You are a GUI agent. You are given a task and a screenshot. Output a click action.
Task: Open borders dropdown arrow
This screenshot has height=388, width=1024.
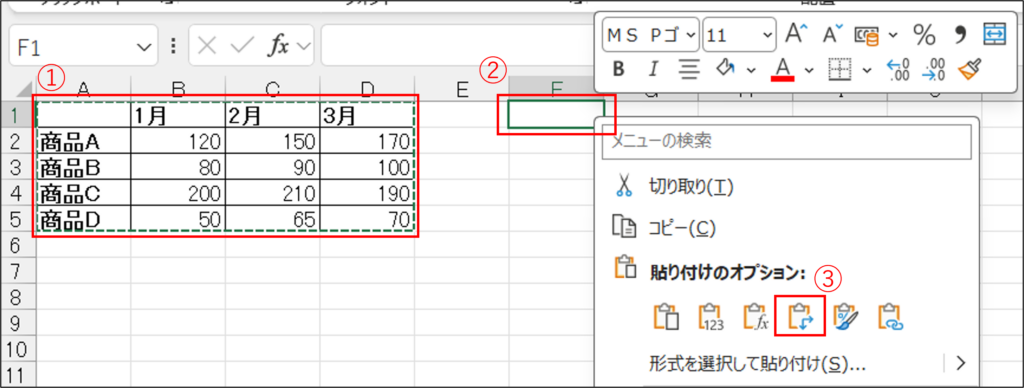(x=867, y=70)
